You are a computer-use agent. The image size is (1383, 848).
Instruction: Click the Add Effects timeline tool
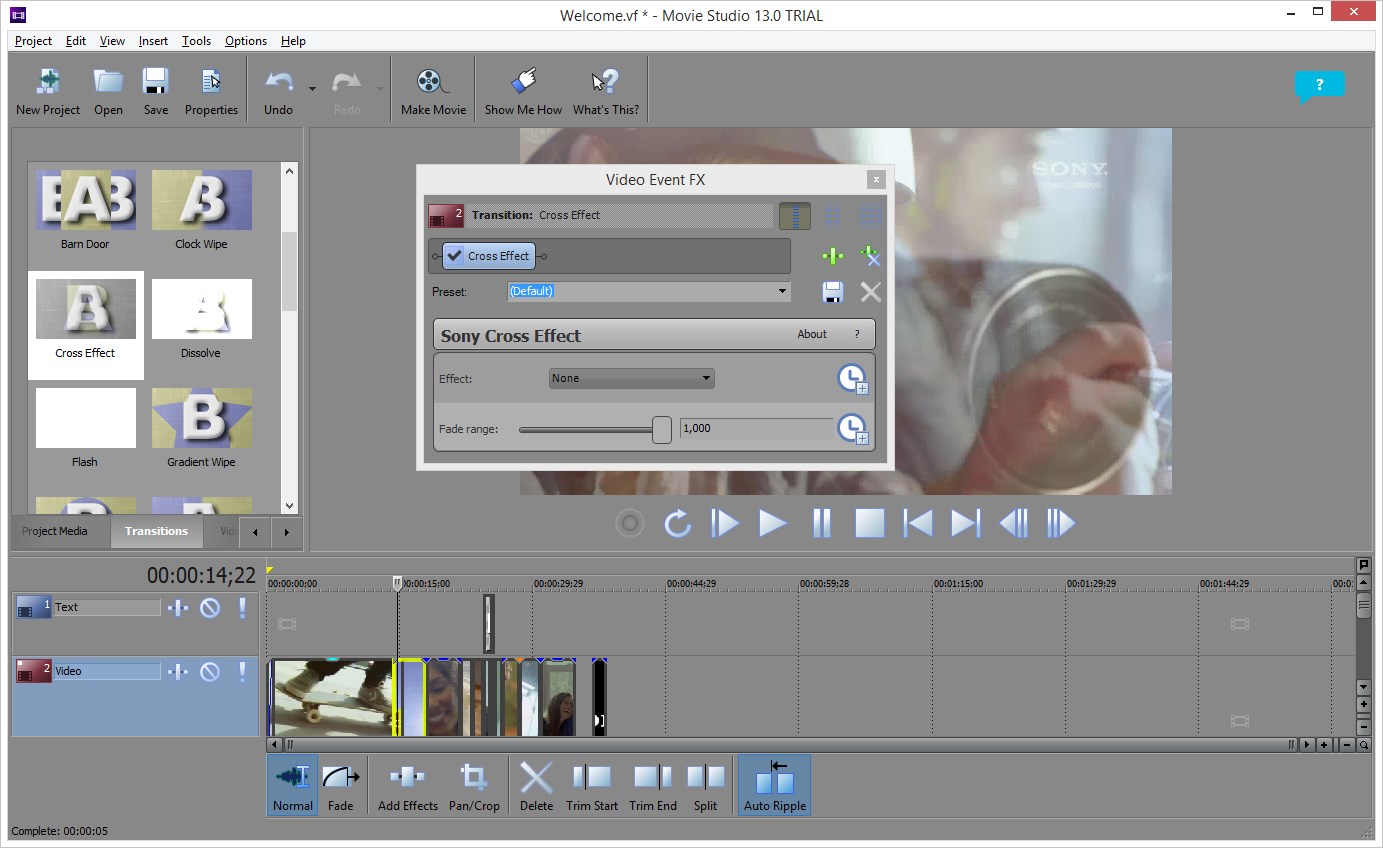pos(408,785)
